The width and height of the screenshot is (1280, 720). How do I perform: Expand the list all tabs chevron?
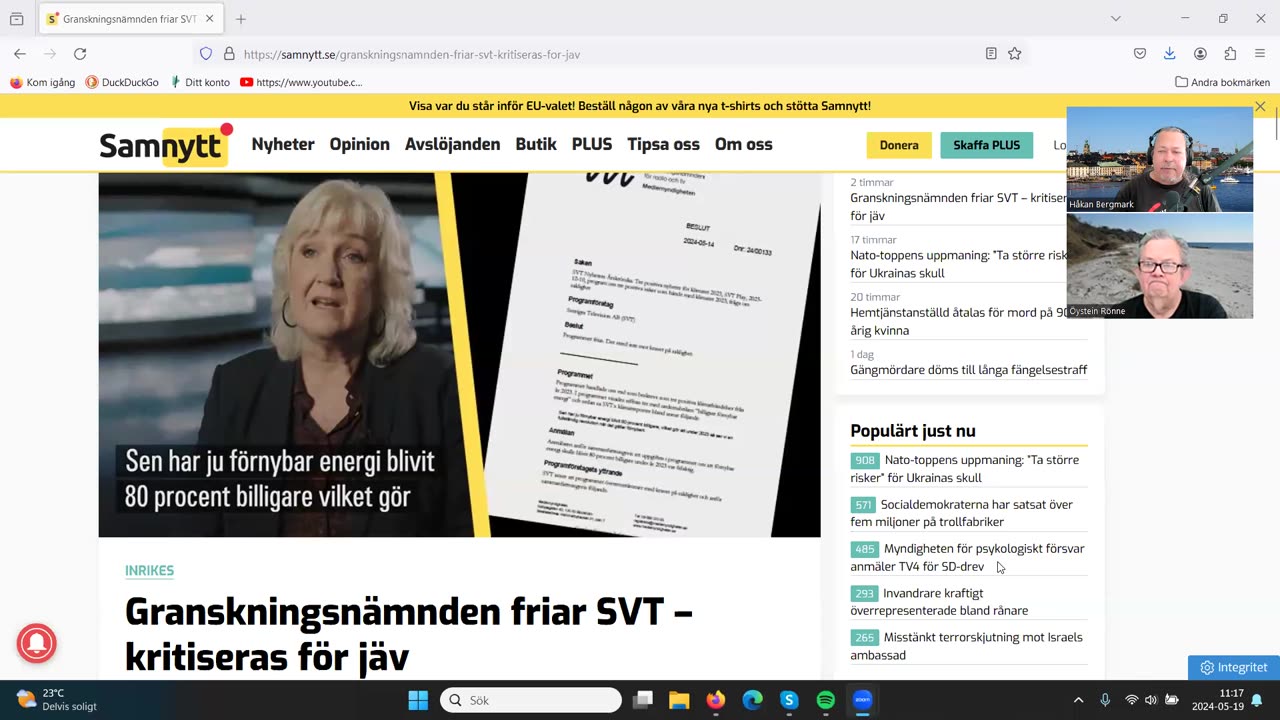click(1116, 19)
